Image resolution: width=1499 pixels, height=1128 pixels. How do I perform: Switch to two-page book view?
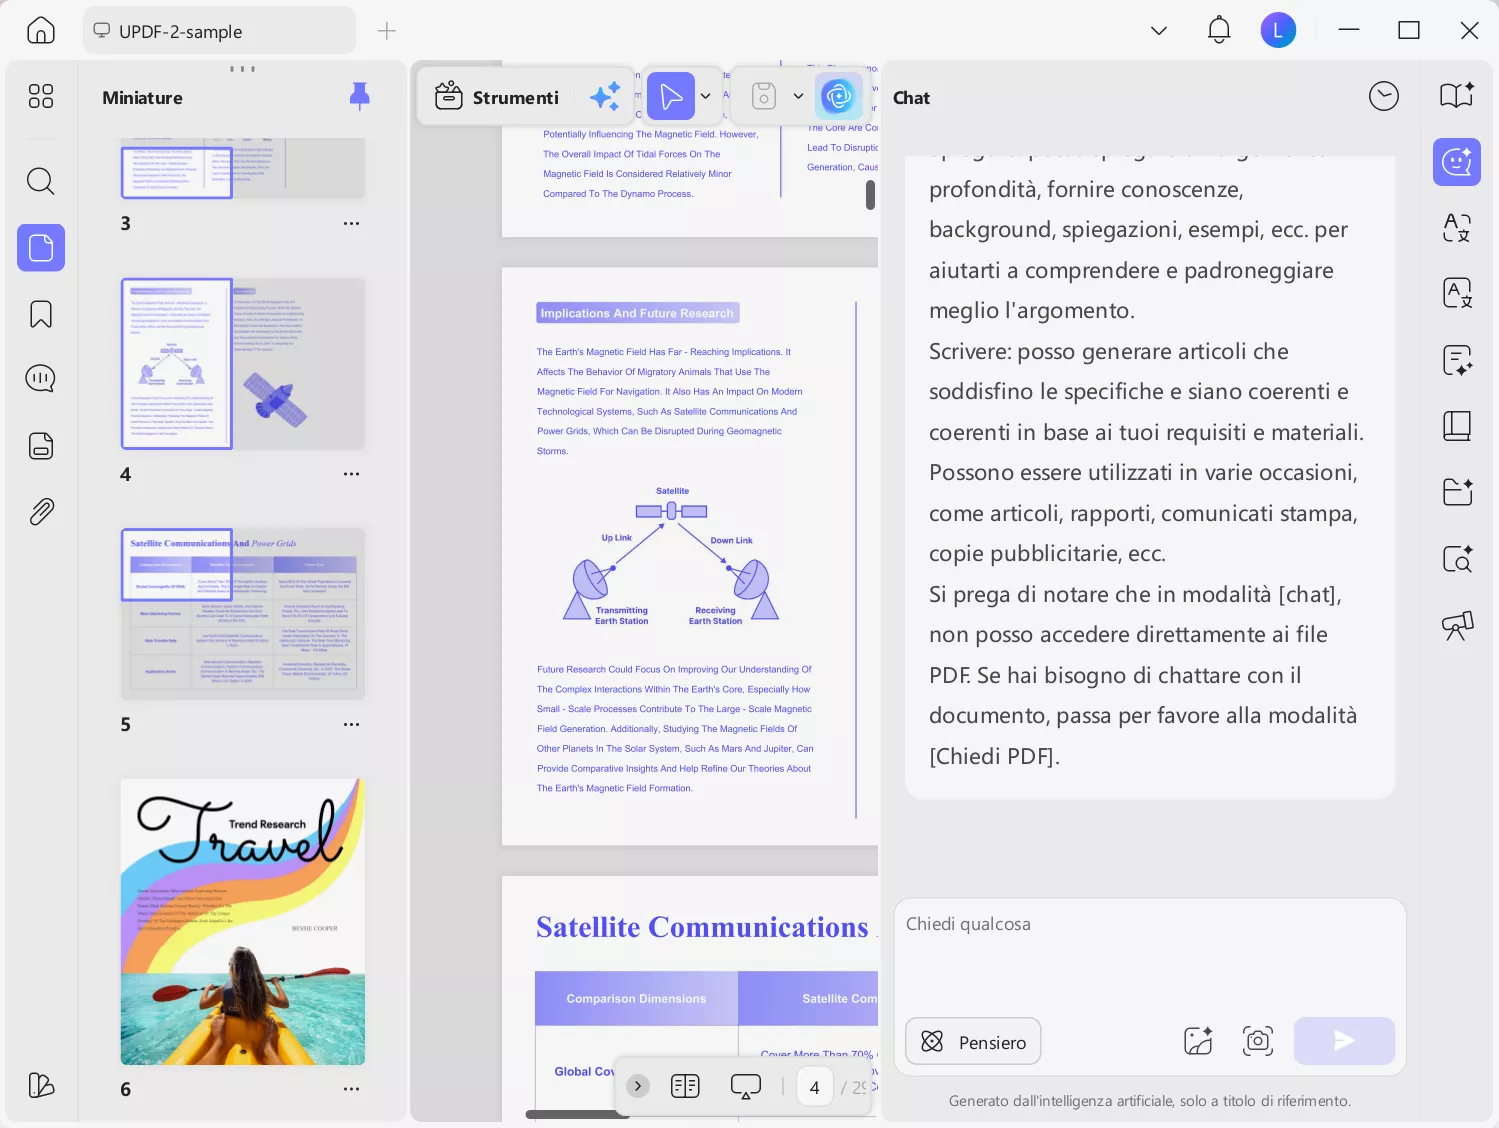[x=685, y=1086]
